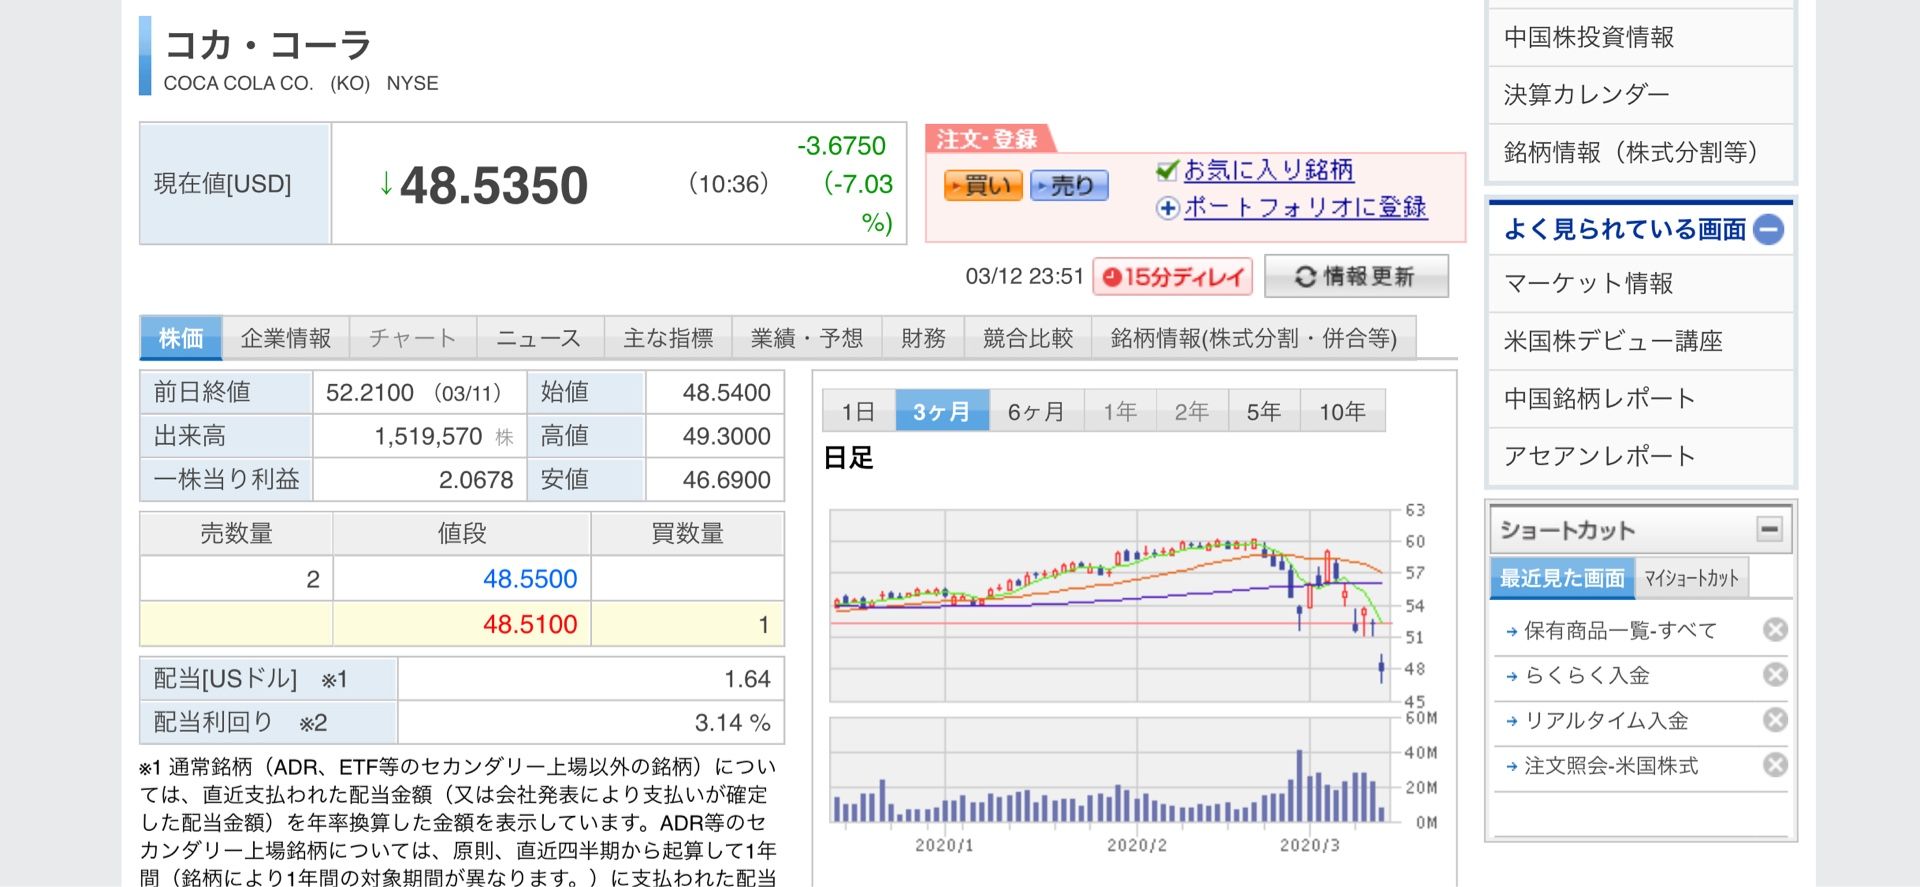Open マーケット情報 sidebar link

tap(1589, 284)
